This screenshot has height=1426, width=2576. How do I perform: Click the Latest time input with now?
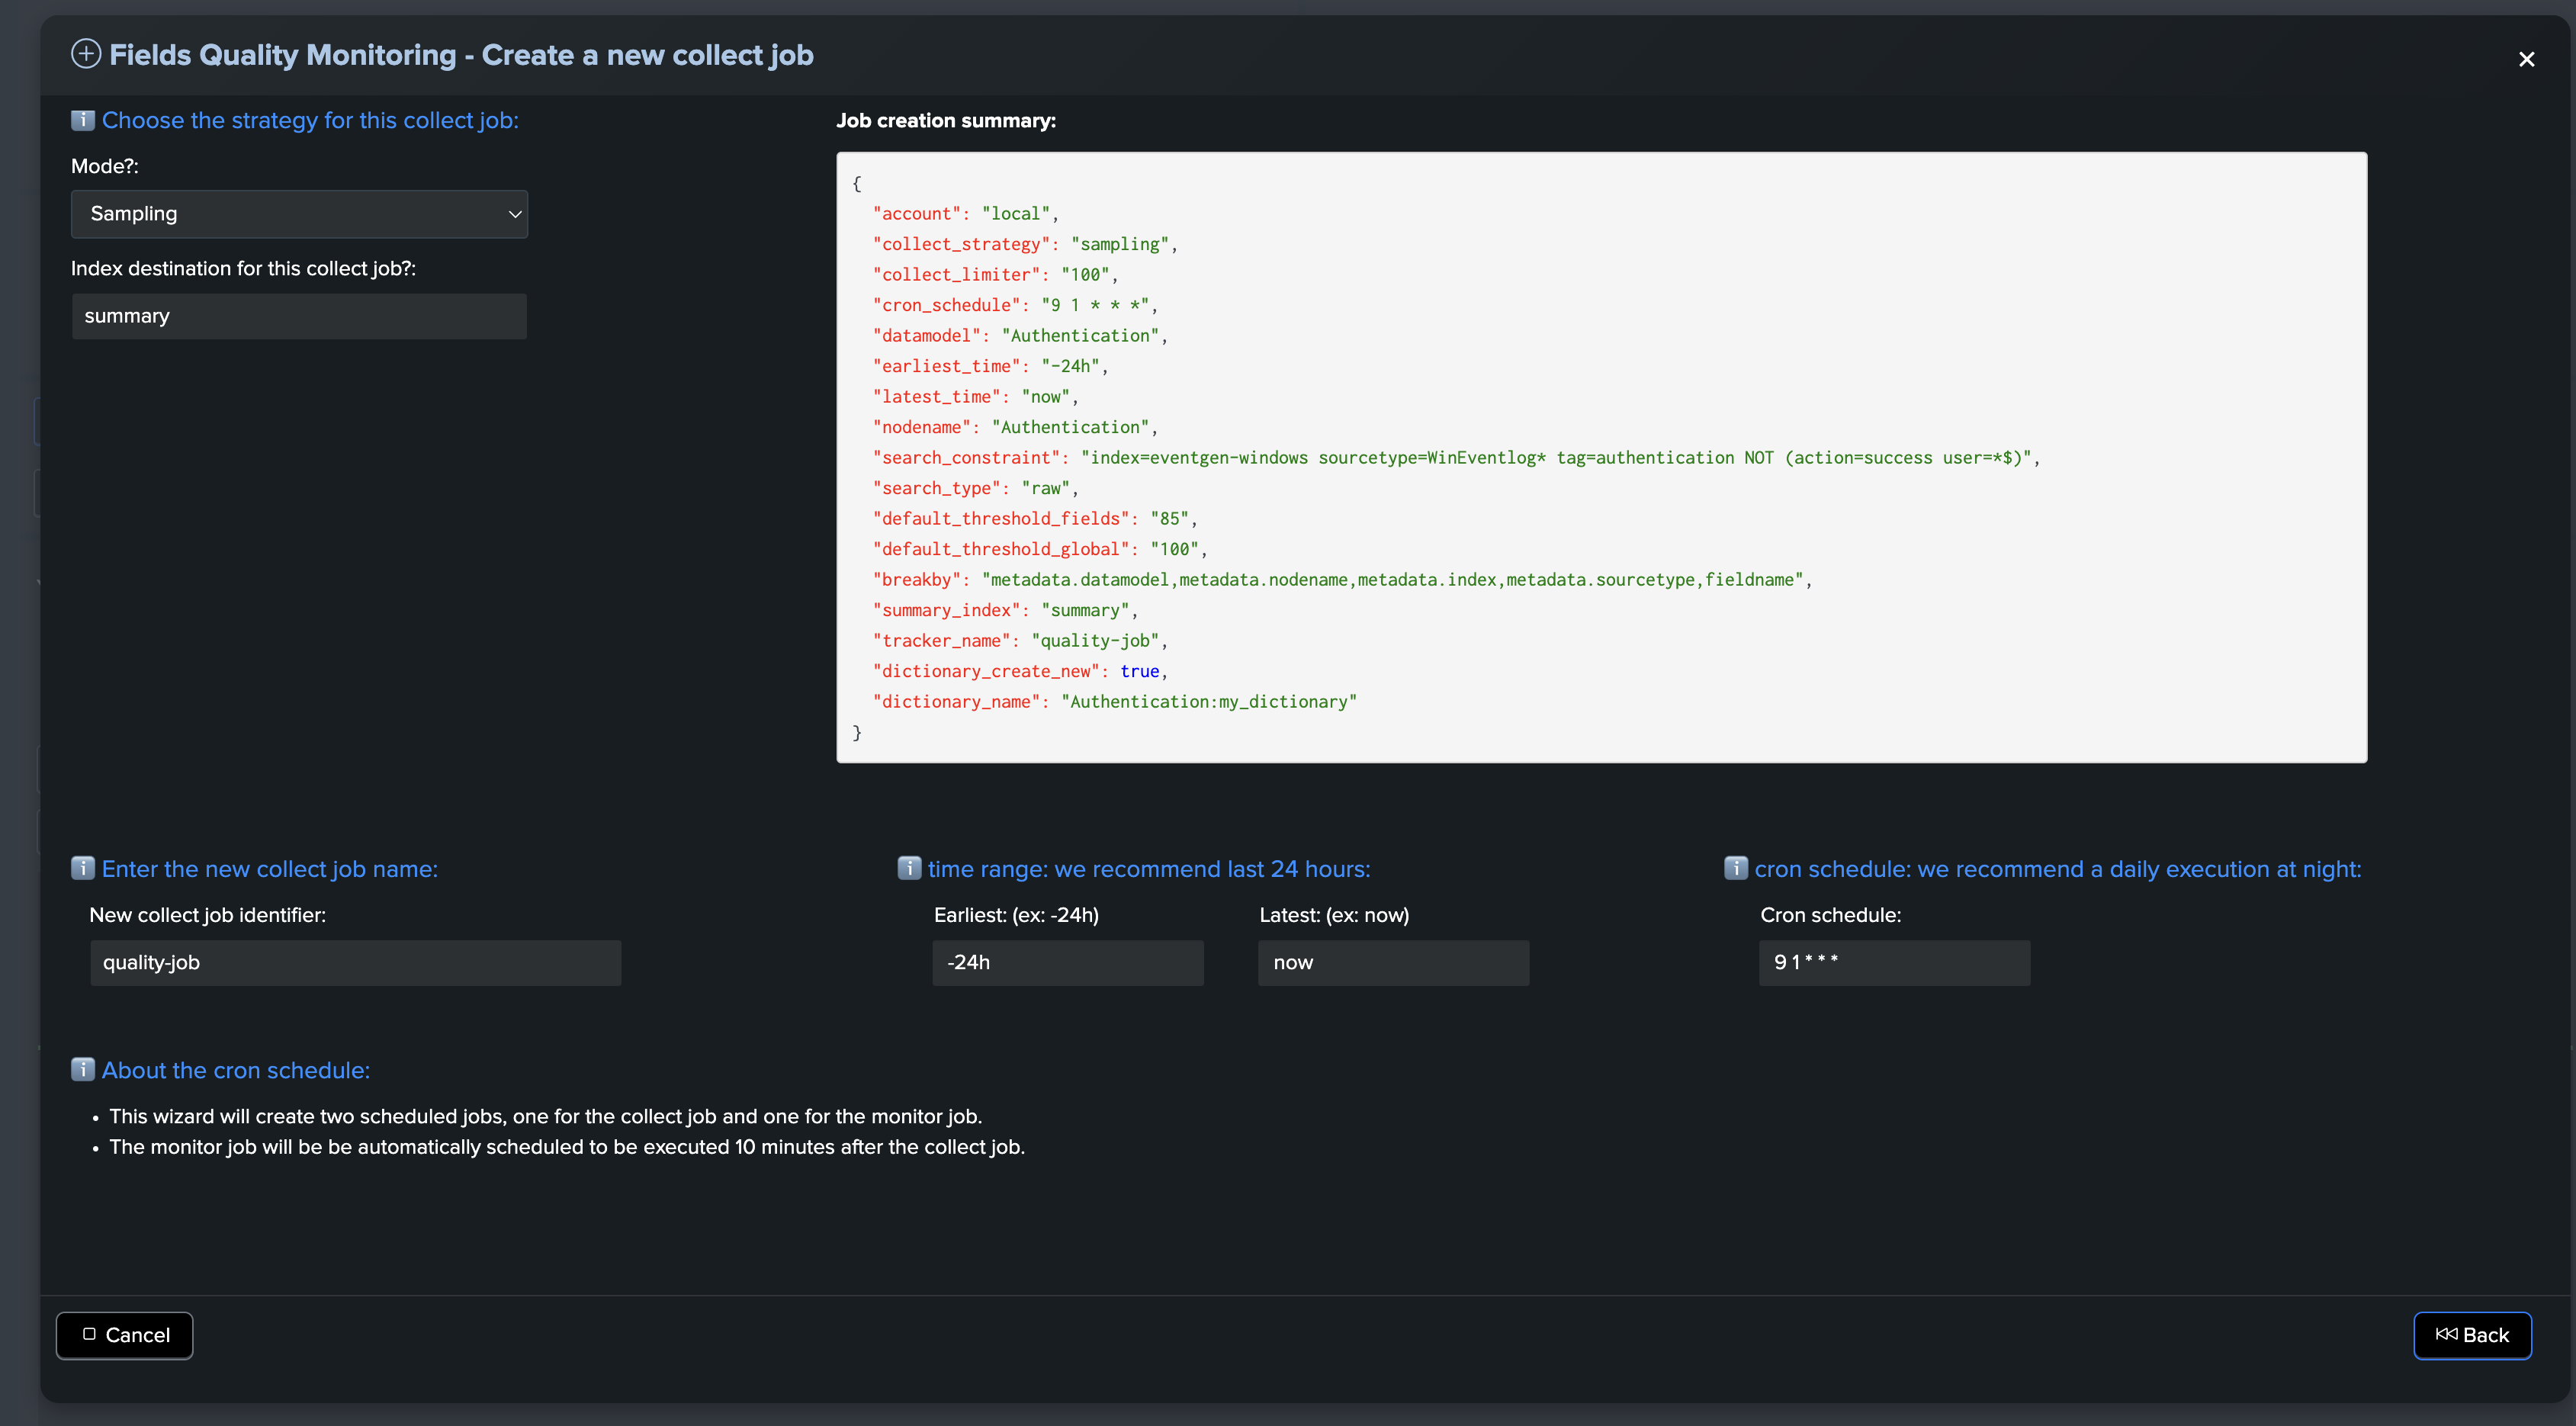(x=1393, y=962)
